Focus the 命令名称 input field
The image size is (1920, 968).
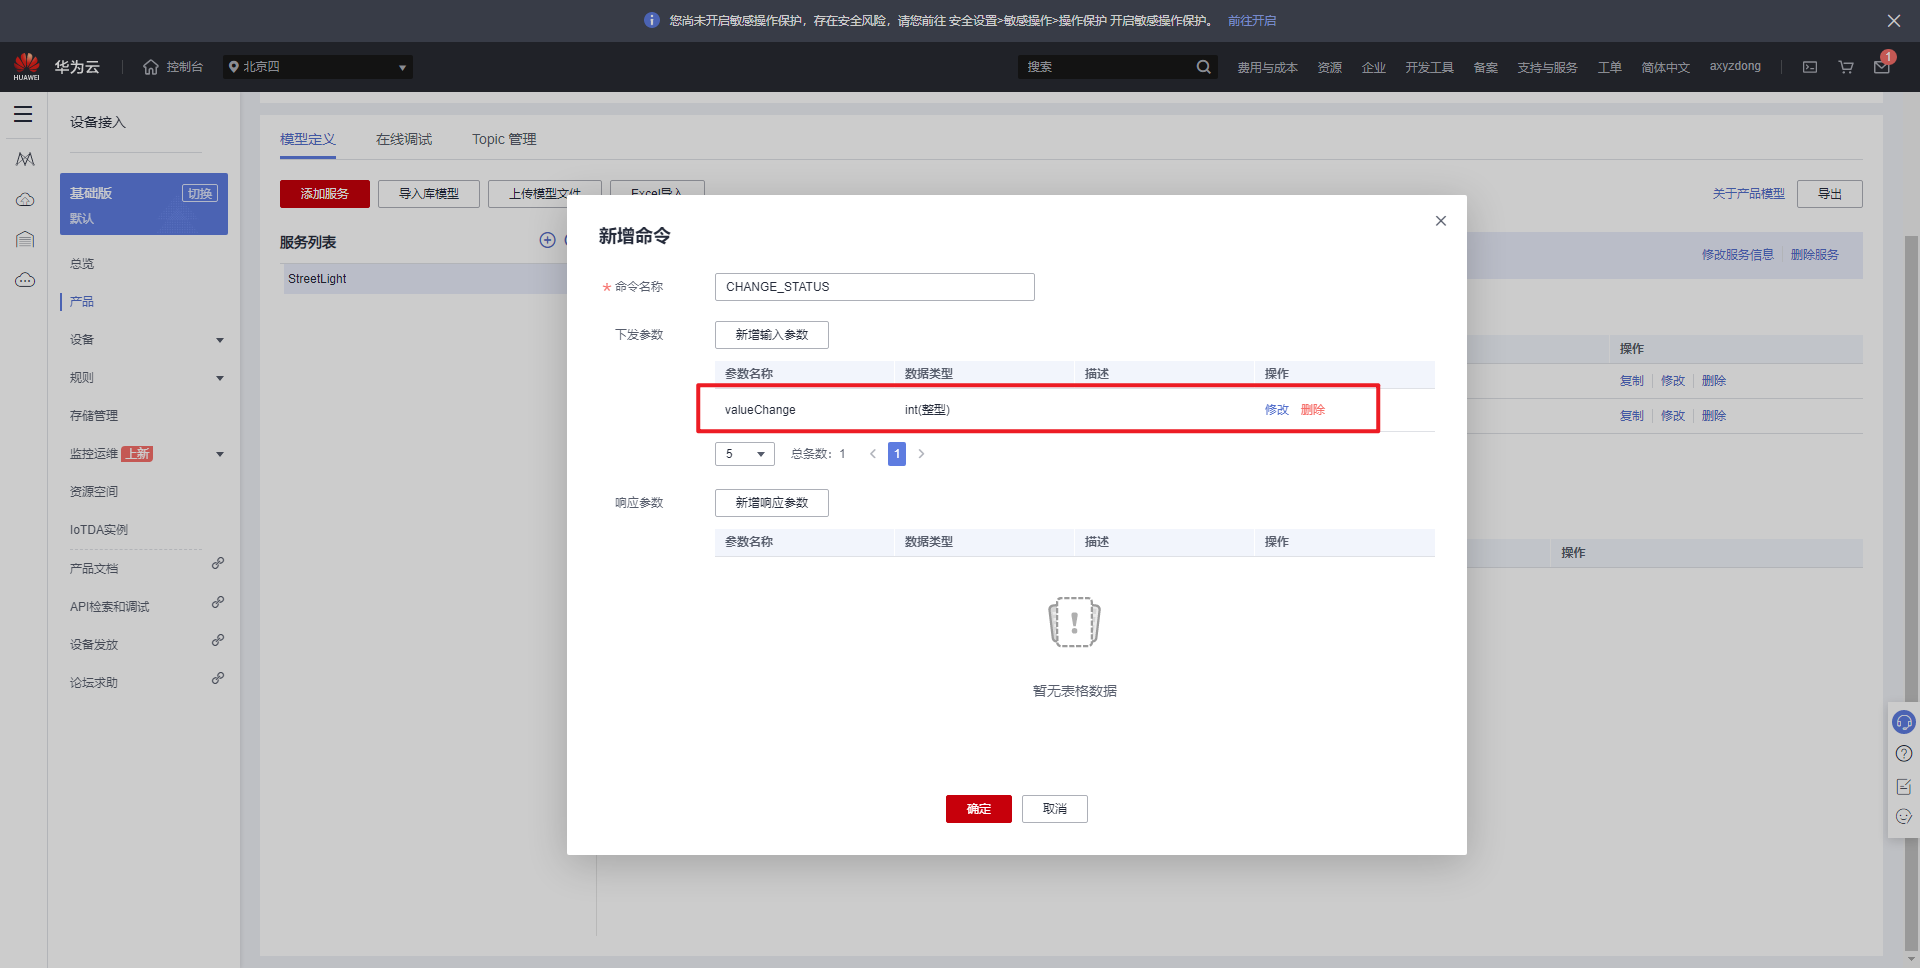click(x=875, y=287)
